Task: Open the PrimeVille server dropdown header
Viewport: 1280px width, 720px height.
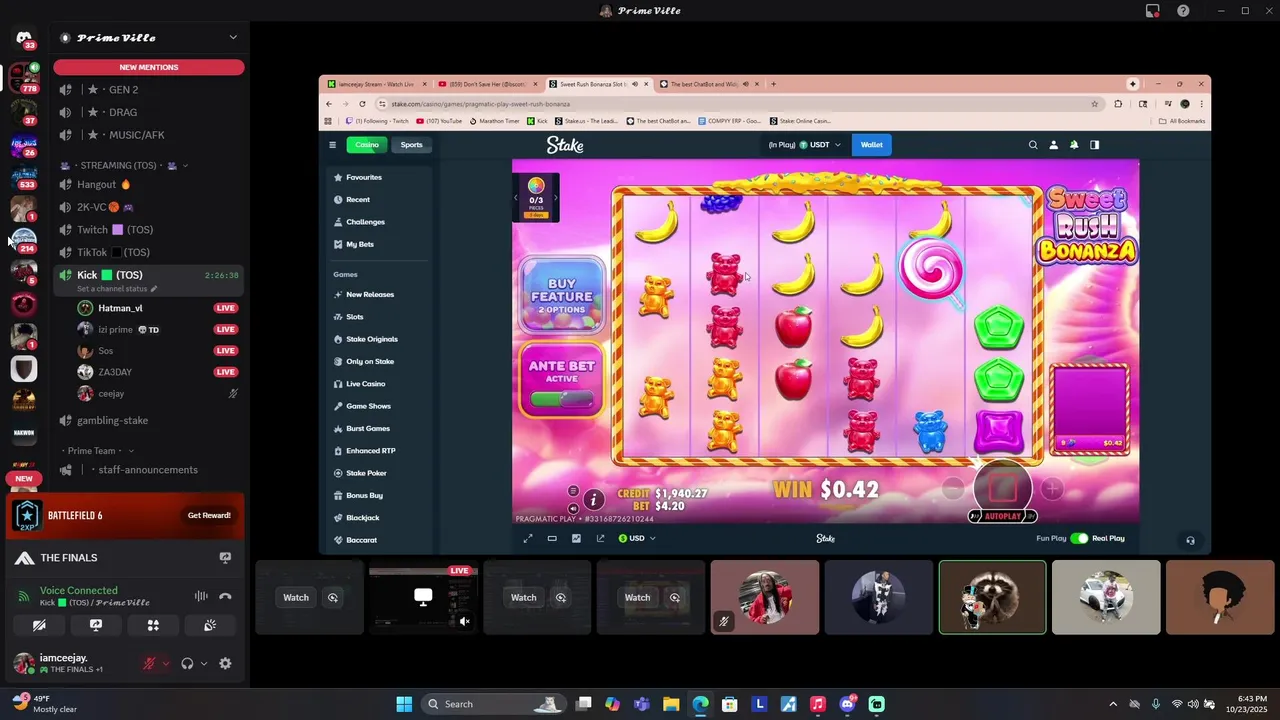Action: click(x=149, y=38)
